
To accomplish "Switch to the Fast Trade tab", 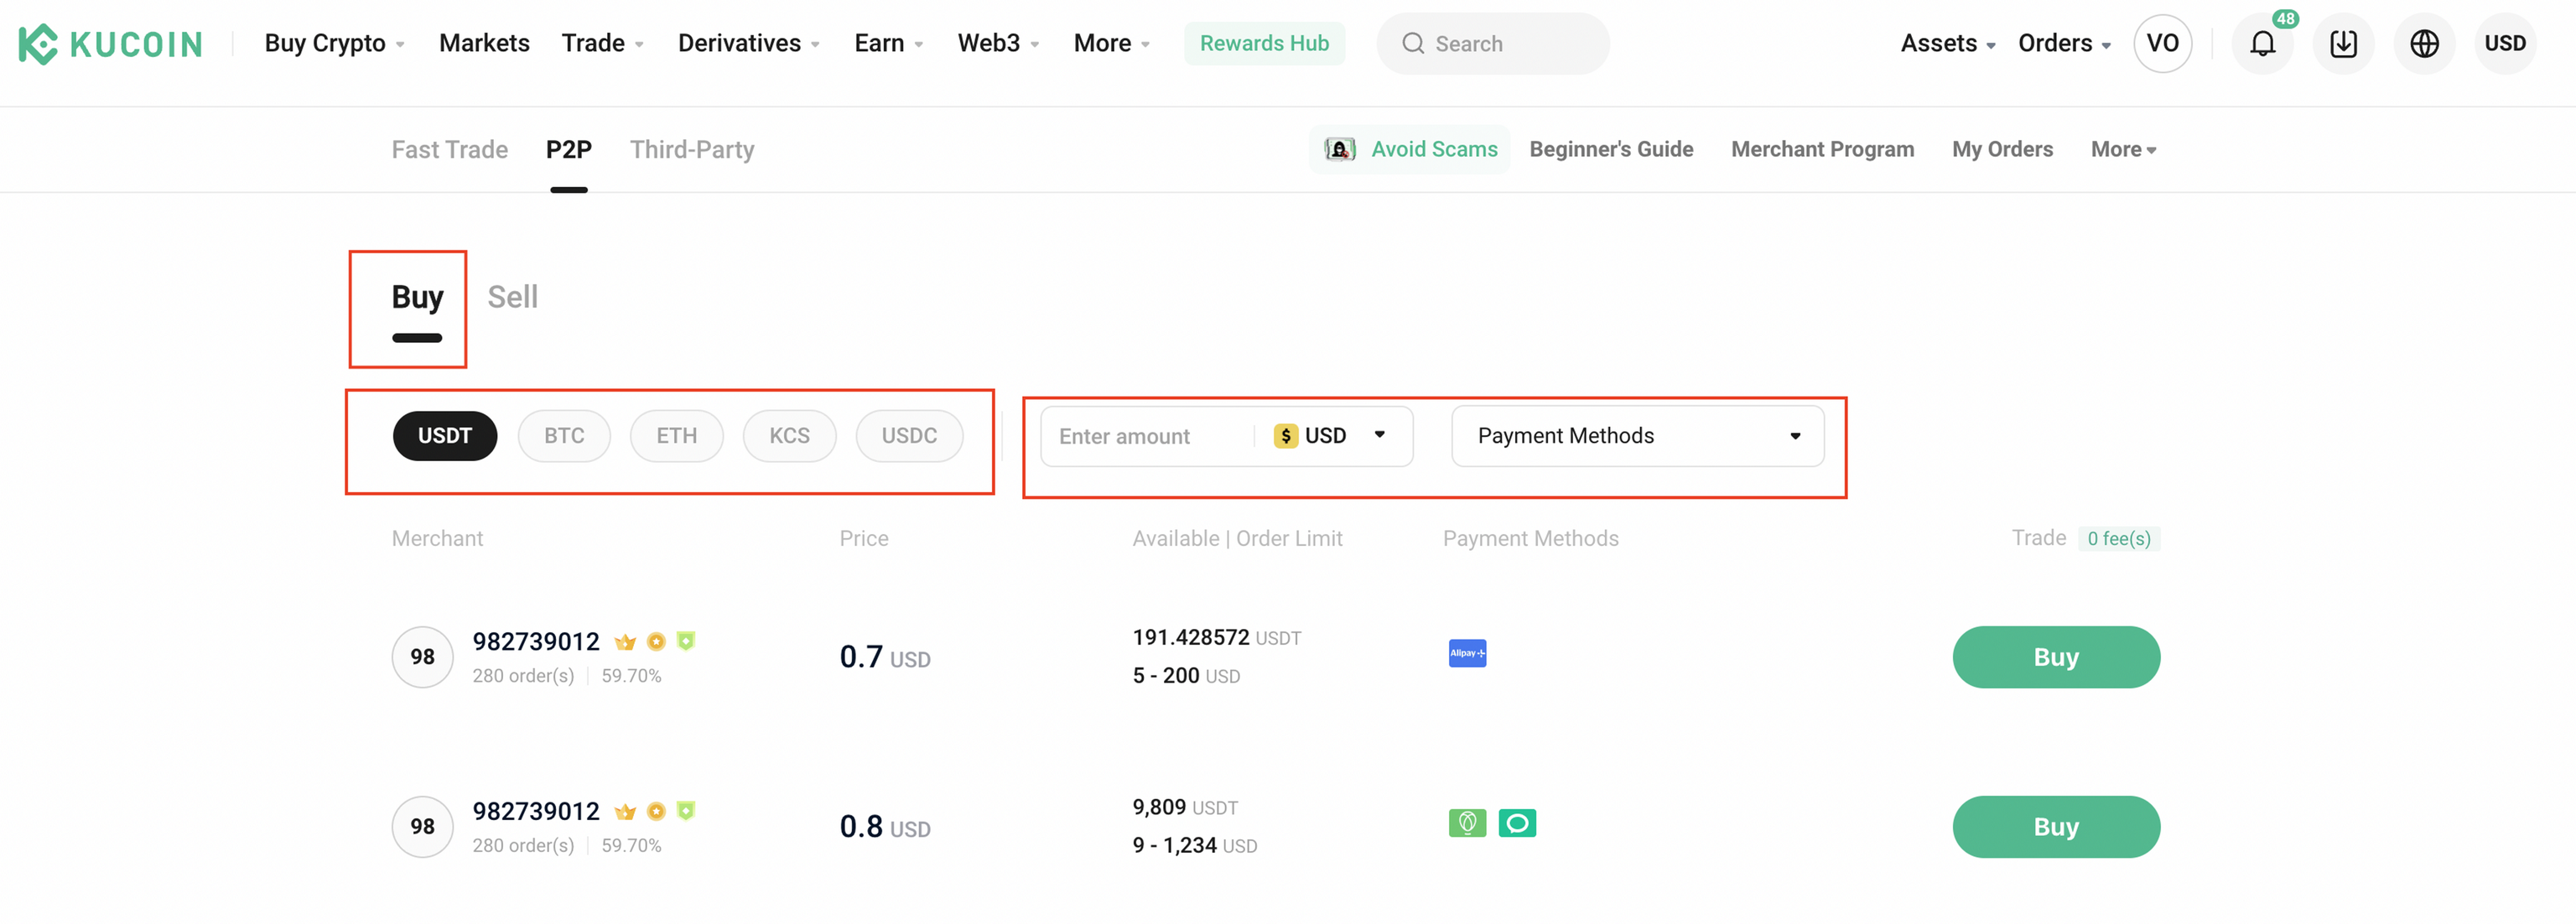I will (449, 149).
